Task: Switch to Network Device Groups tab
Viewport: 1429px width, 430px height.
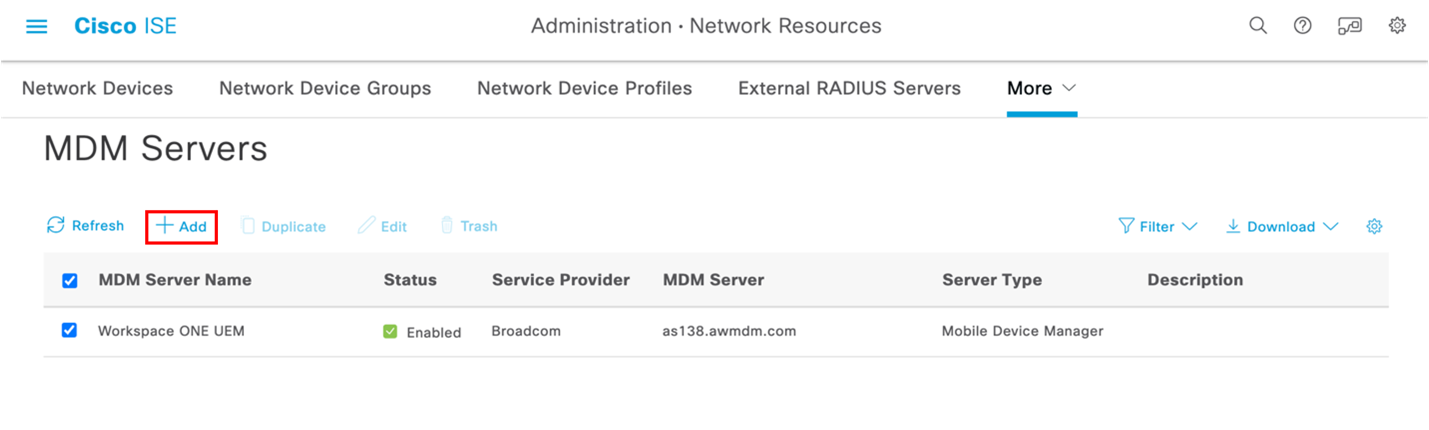Action: 325,88
